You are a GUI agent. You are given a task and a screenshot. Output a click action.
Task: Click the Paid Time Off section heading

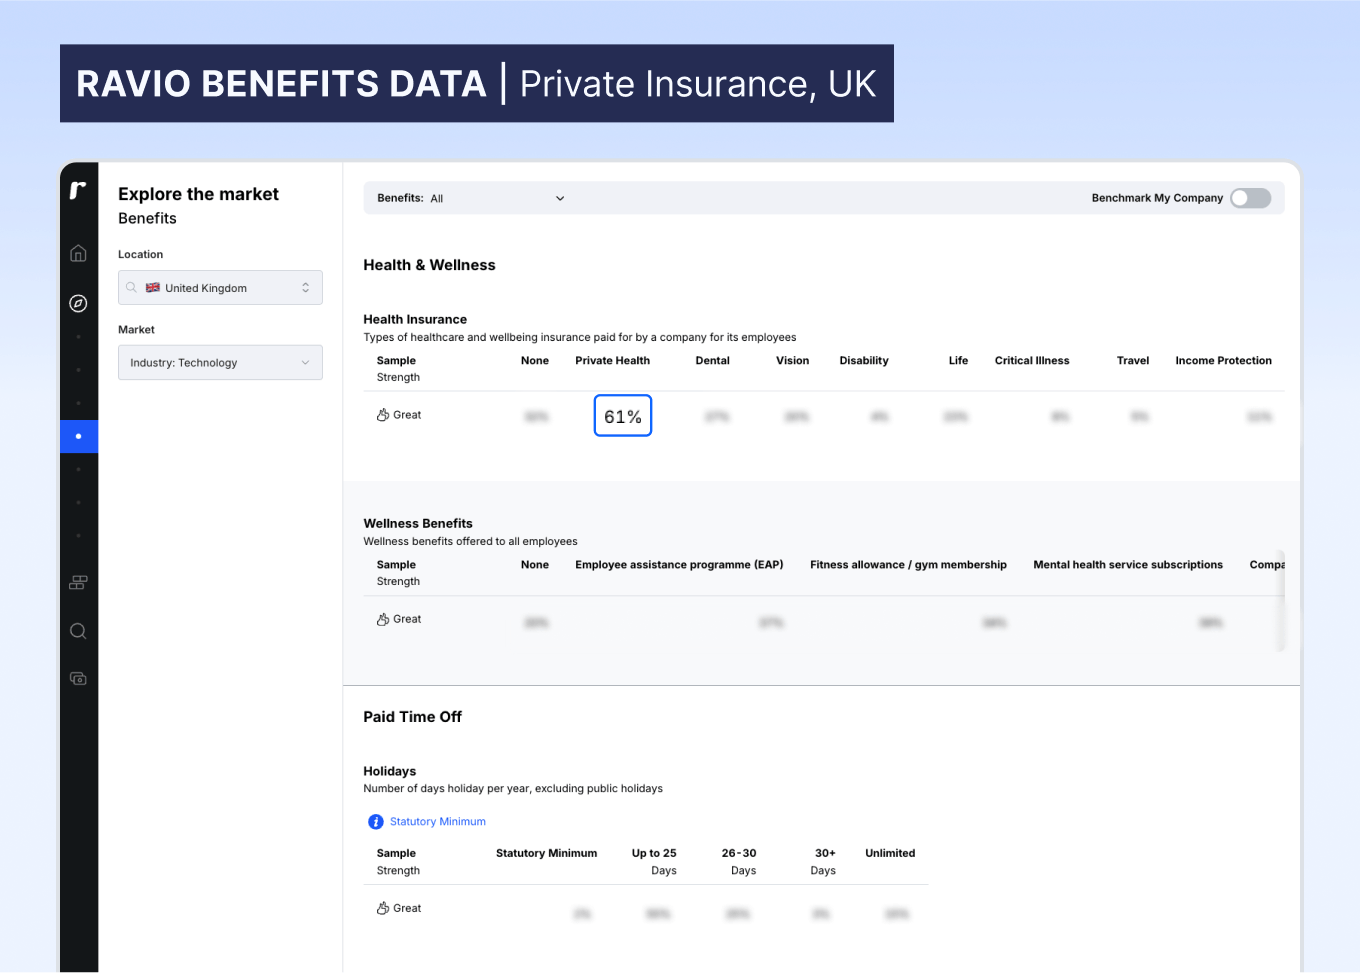(x=412, y=717)
